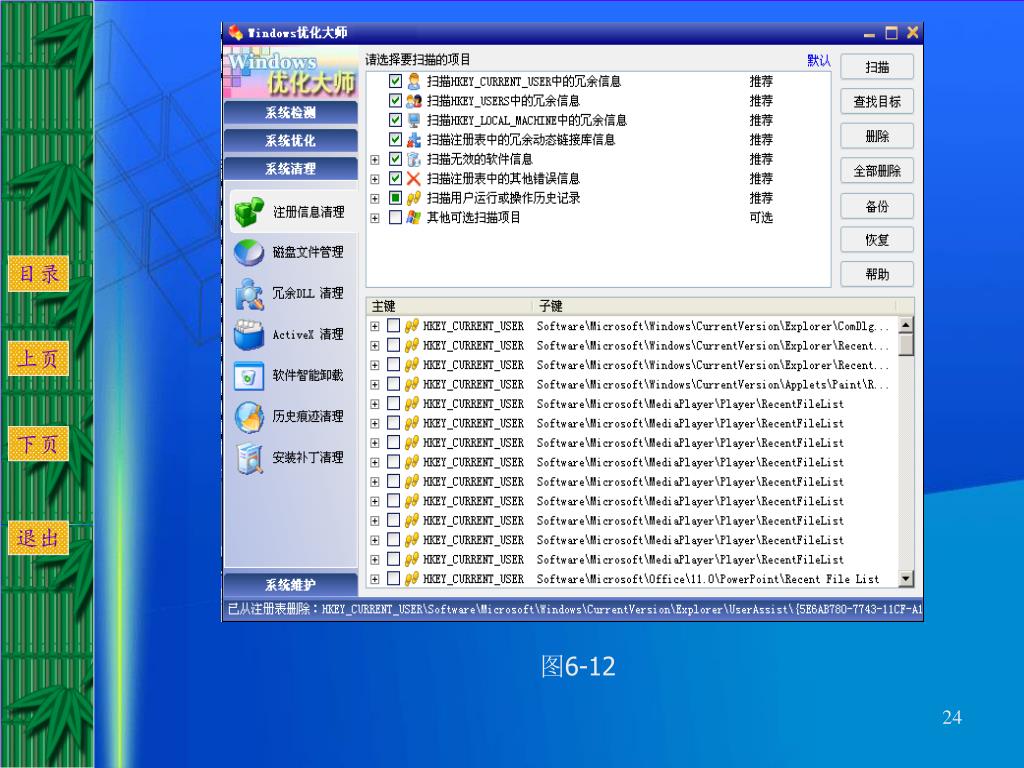Open 注册信息清理 sidebar icon
This screenshot has width=1024, height=768.
(249, 212)
